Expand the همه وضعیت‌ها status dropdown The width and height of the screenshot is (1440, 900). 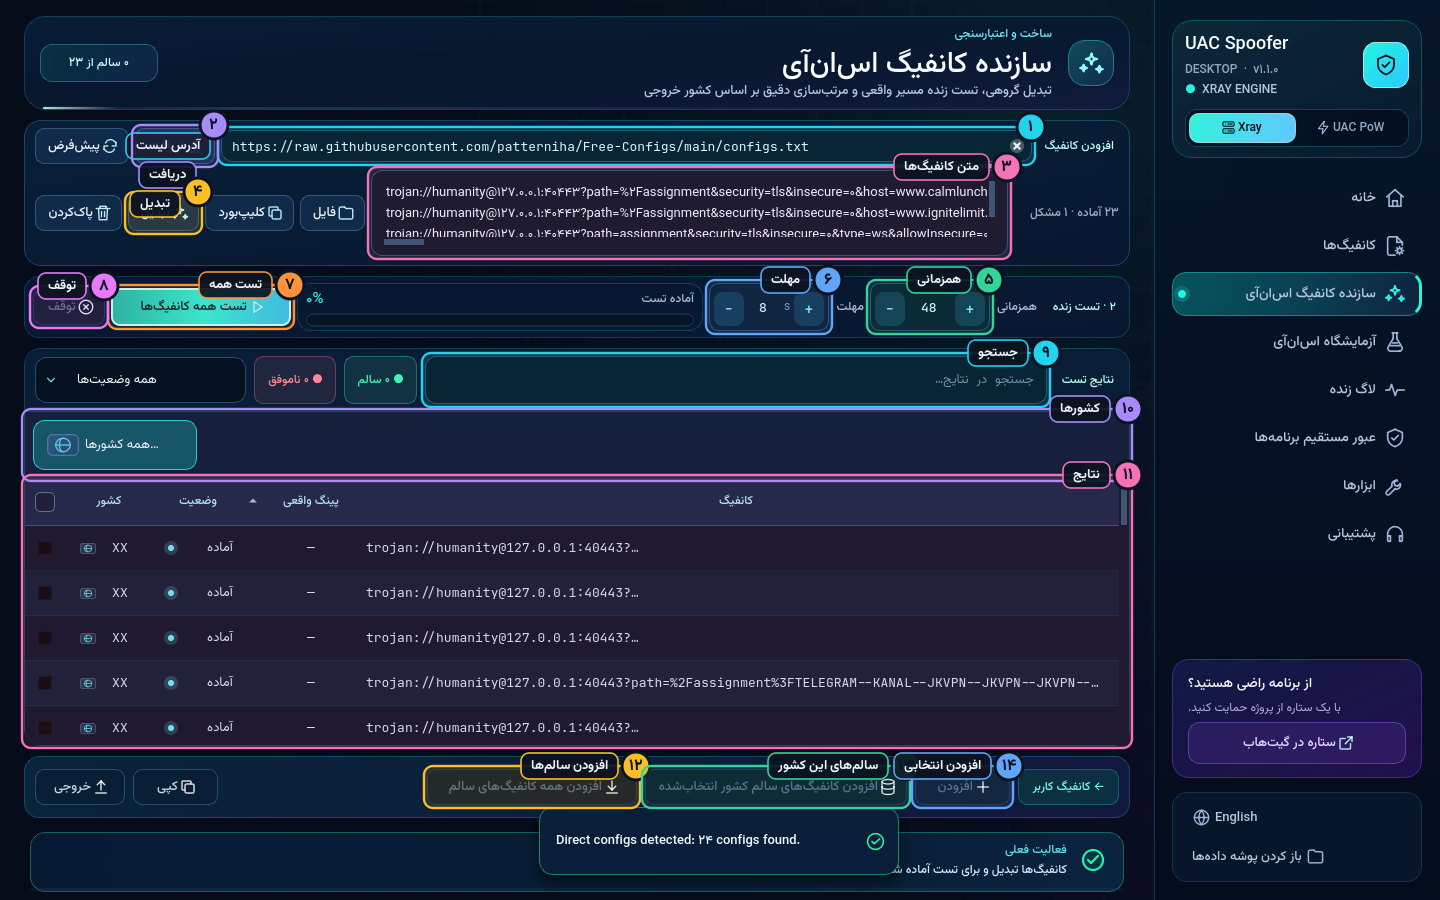140,380
